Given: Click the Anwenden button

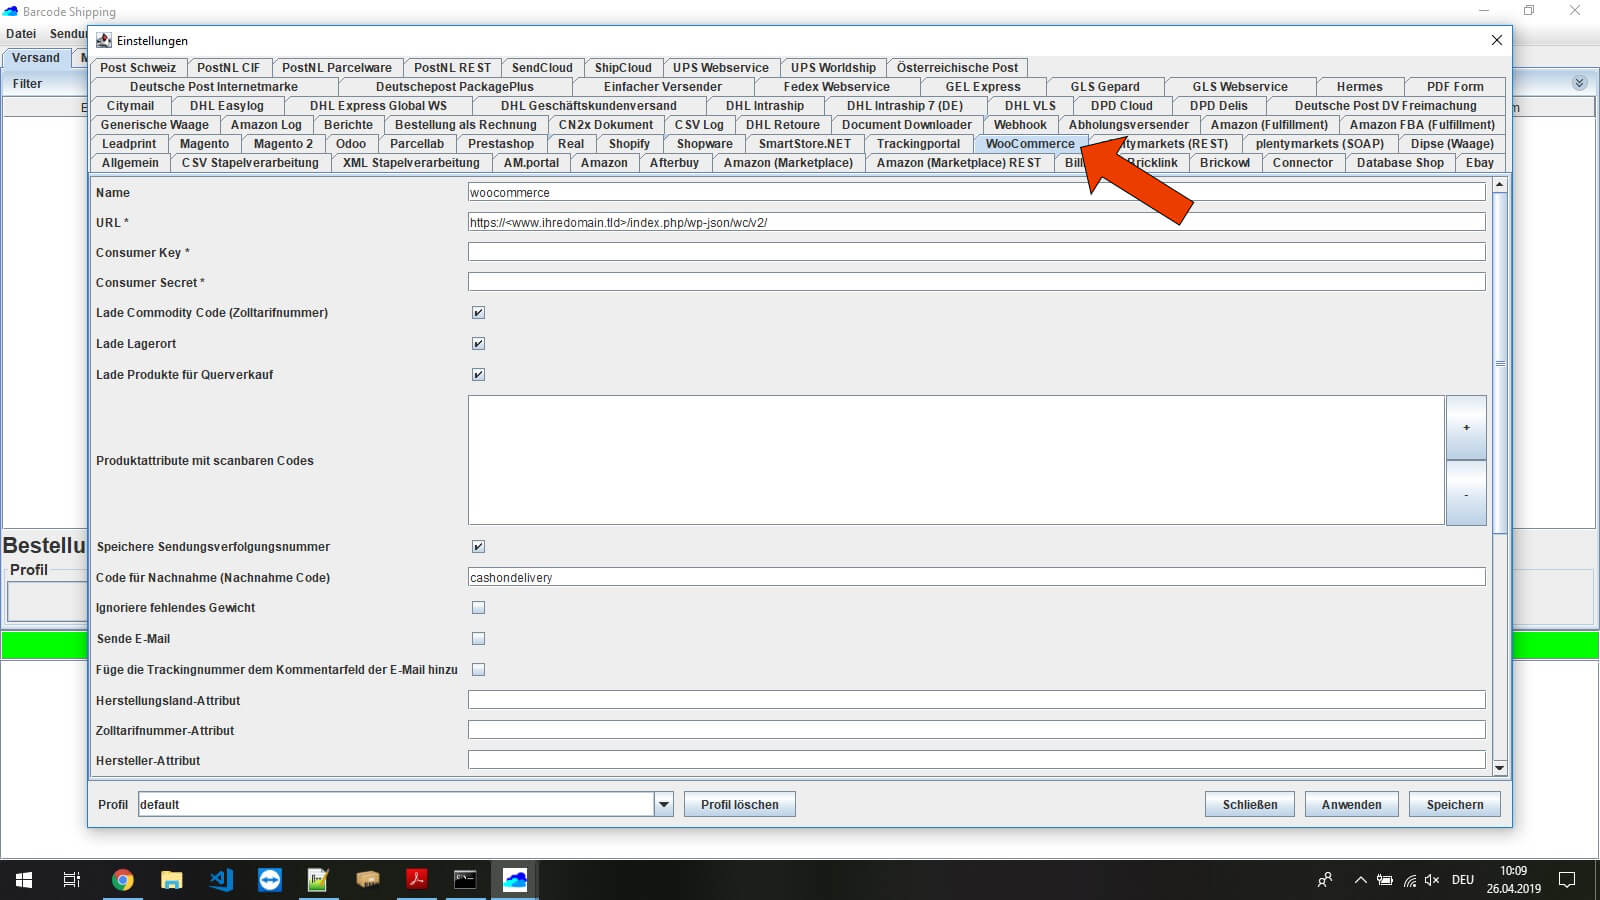Looking at the screenshot, I should pos(1351,804).
